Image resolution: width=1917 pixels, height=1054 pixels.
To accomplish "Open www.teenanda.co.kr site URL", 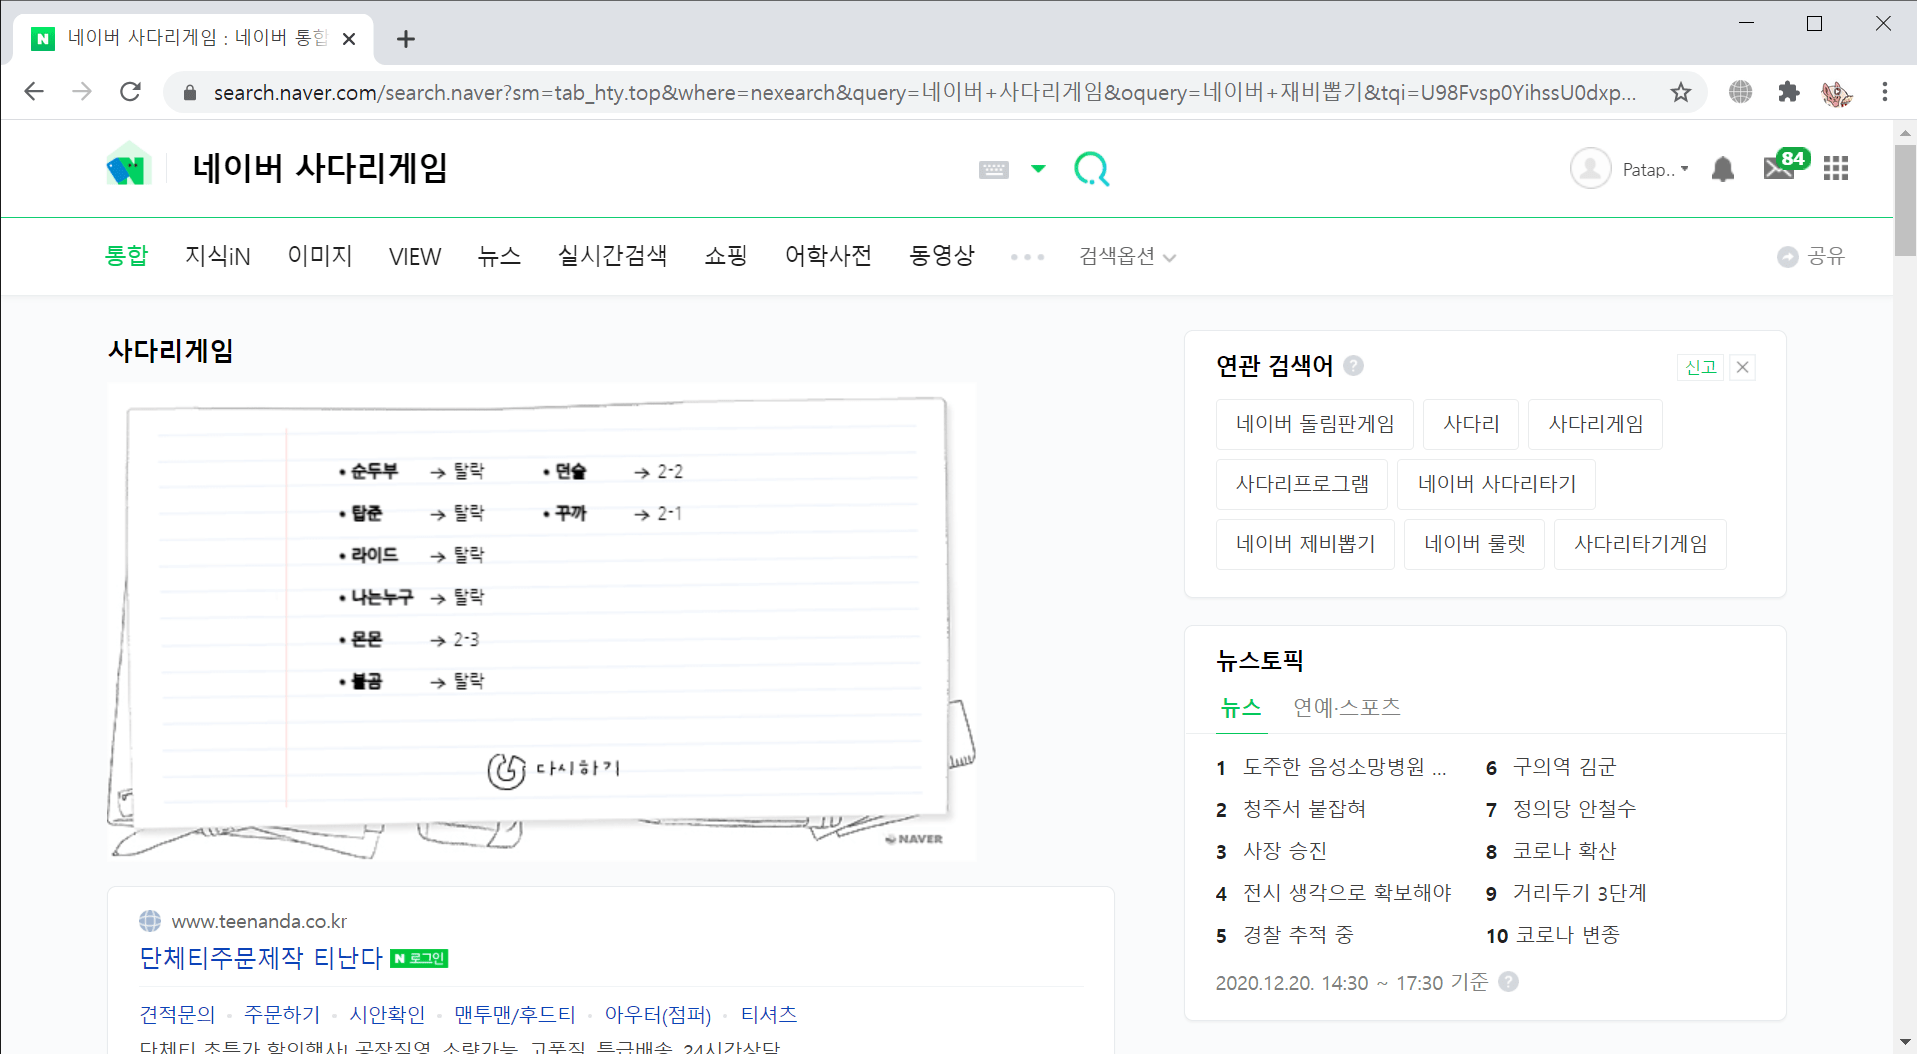I will click(258, 921).
